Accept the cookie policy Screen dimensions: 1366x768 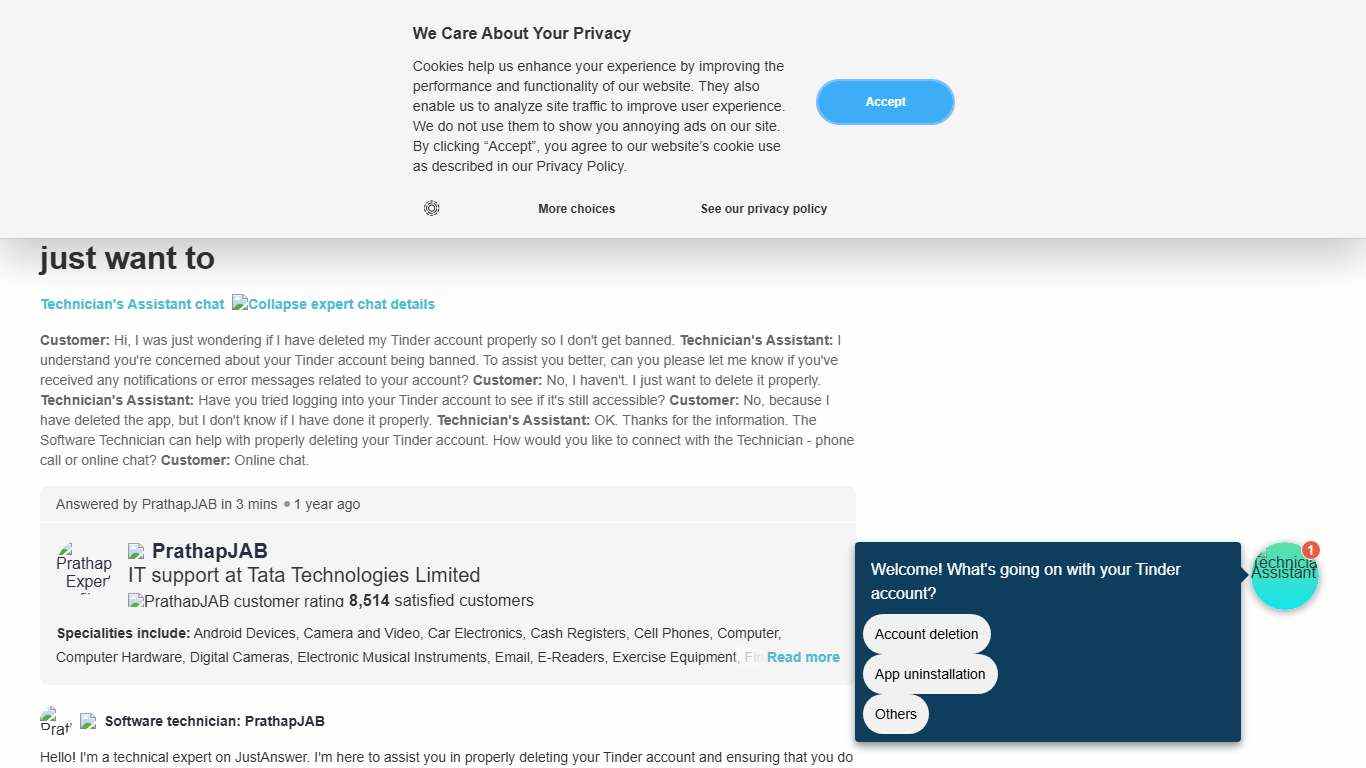pos(885,102)
